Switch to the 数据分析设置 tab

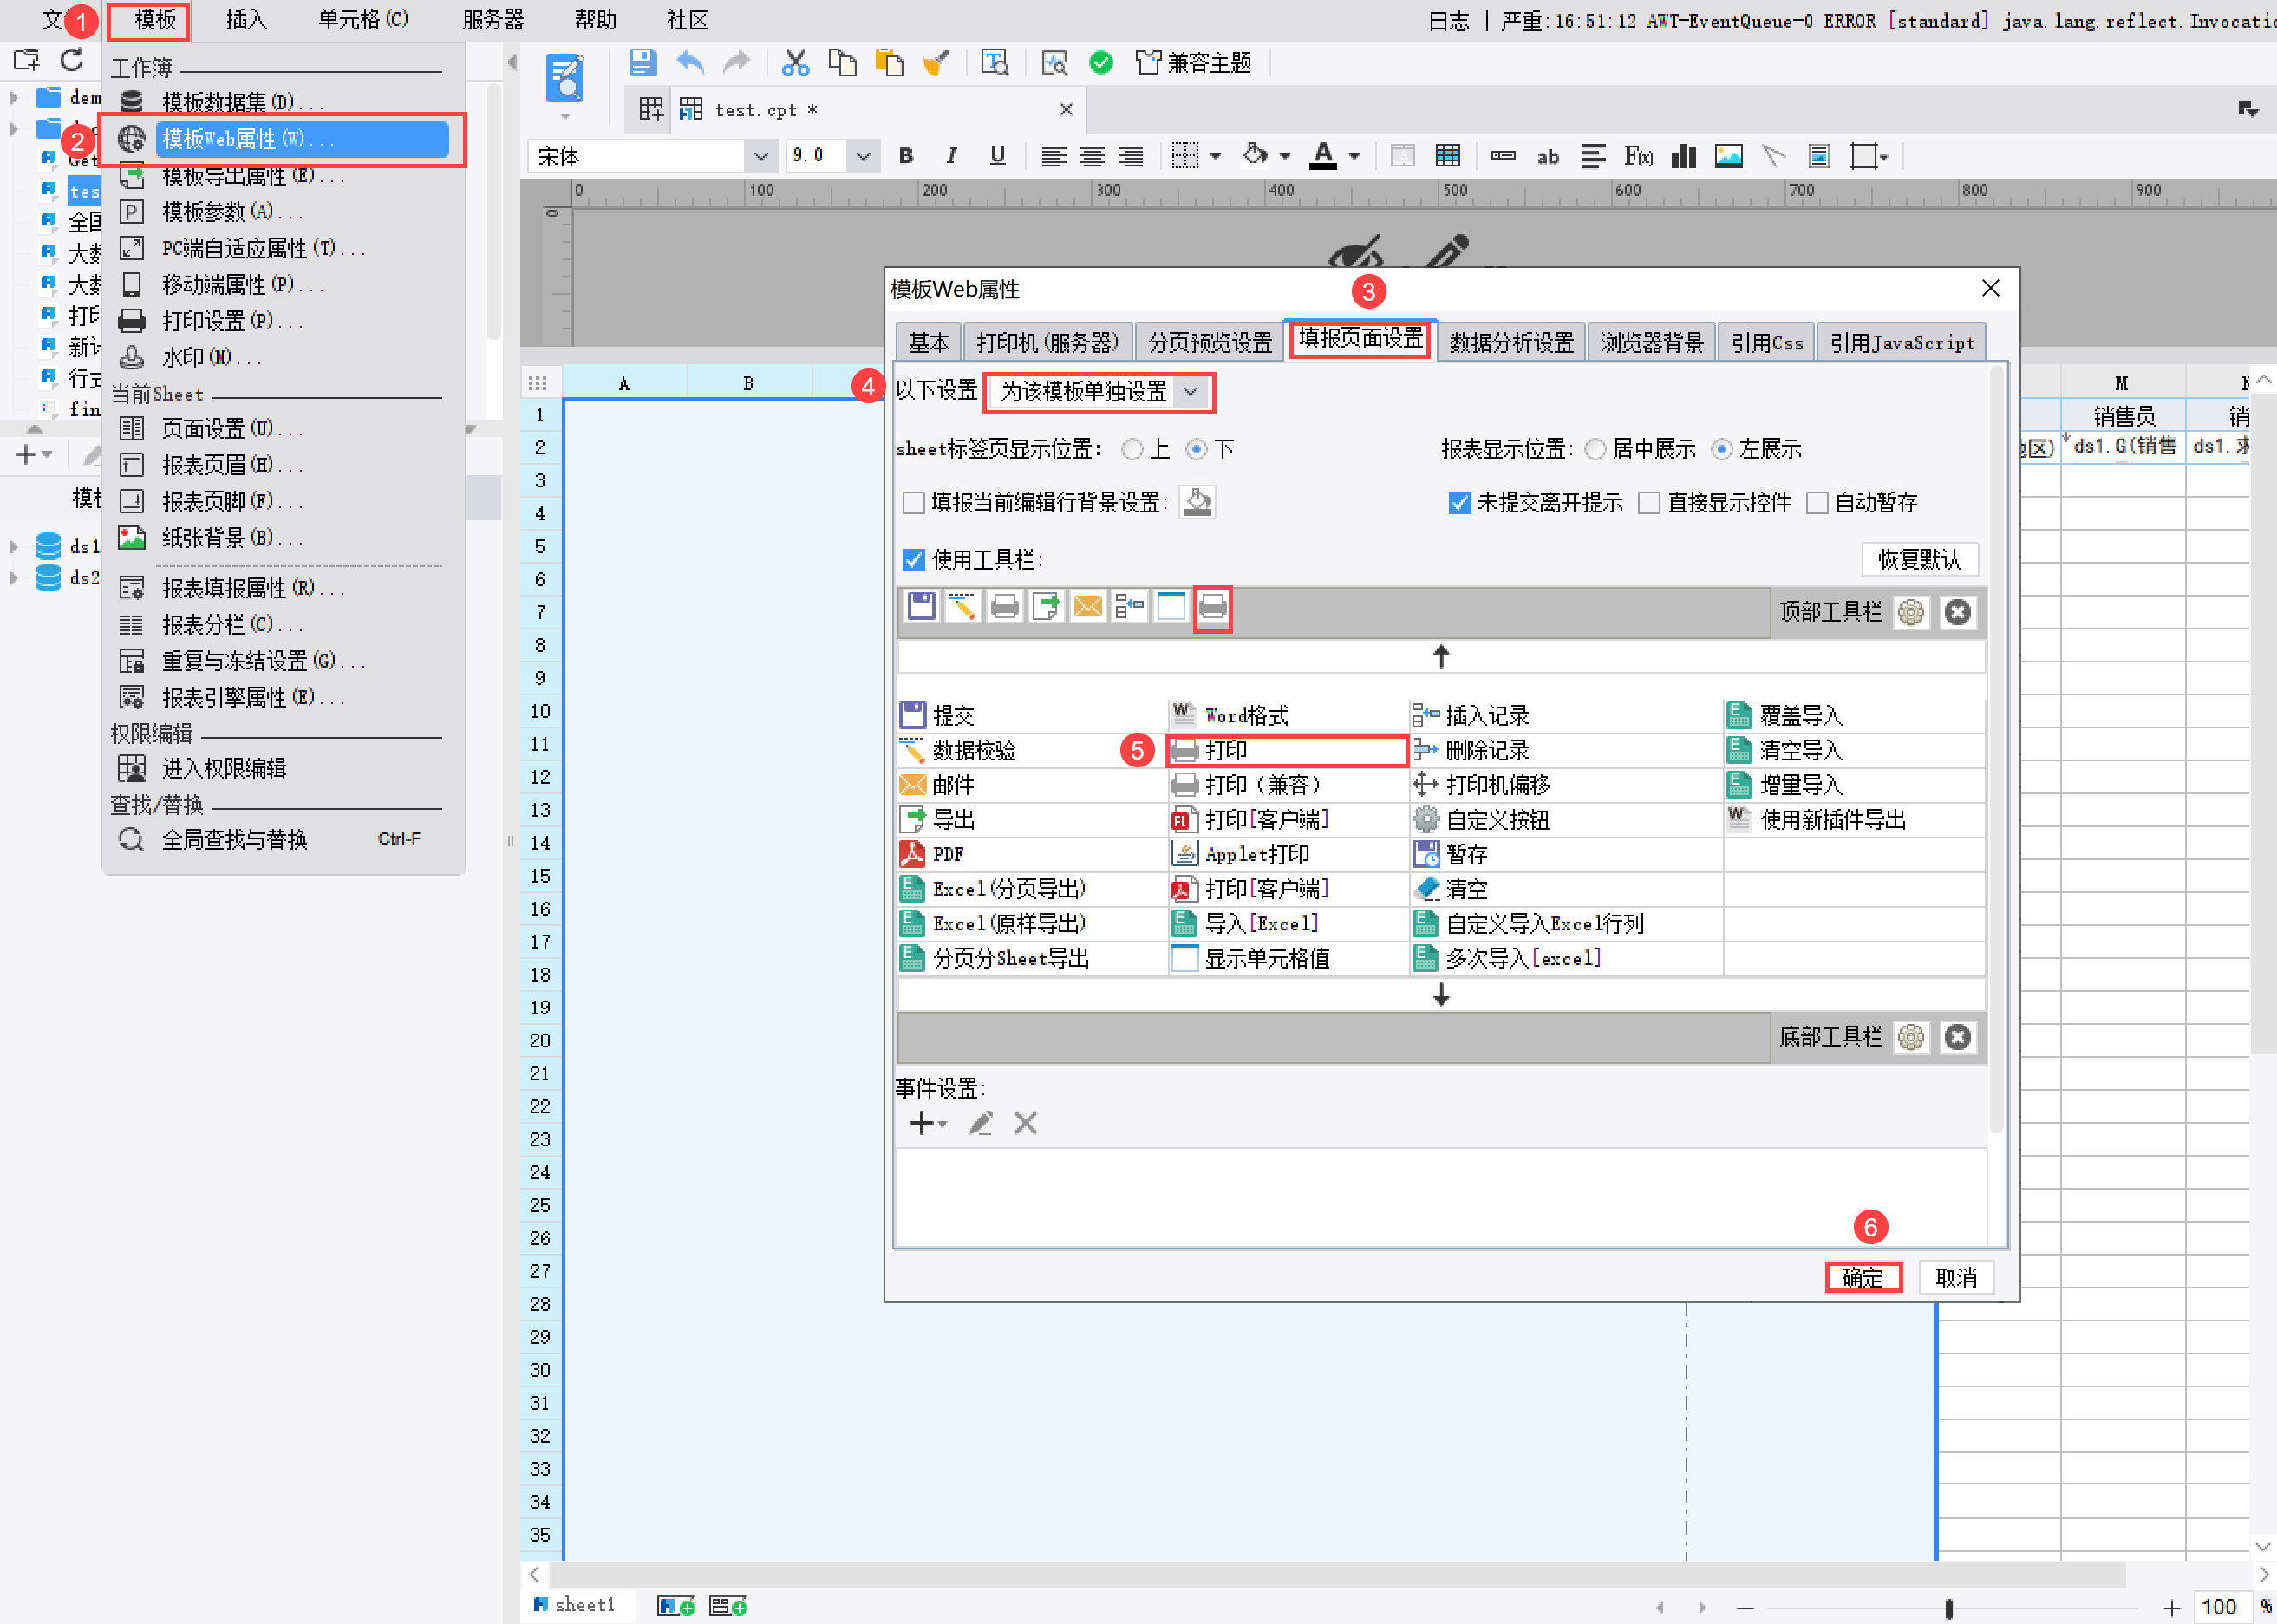coord(1510,343)
